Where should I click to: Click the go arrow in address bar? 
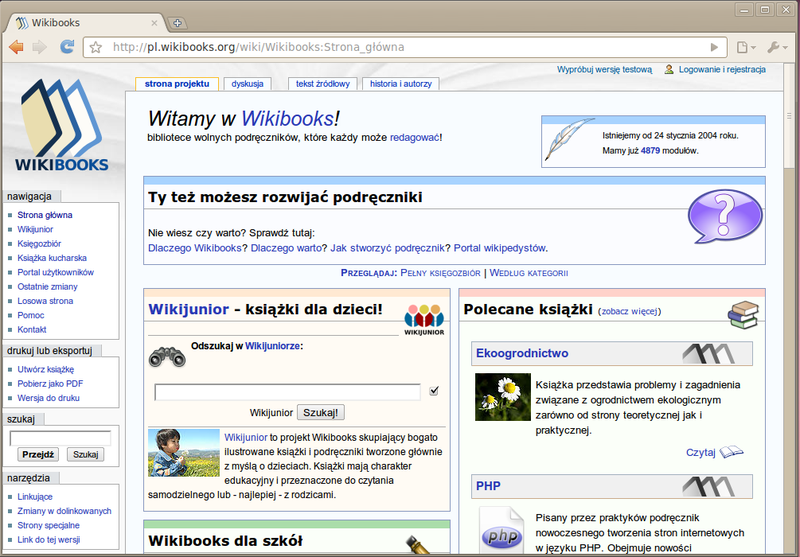[714, 47]
